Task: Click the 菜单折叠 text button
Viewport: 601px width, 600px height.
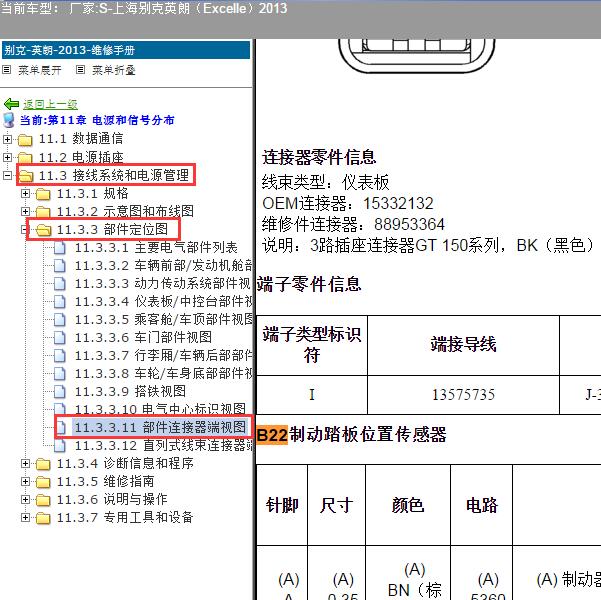Action: click(113, 70)
